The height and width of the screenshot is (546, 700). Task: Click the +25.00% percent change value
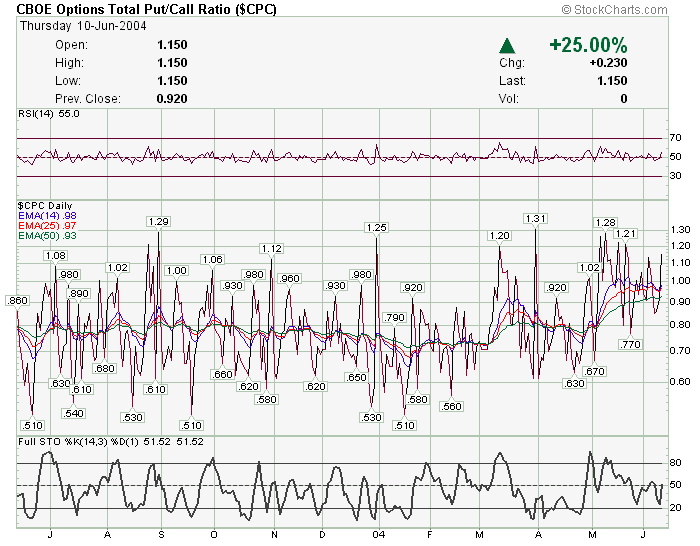(588, 45)
